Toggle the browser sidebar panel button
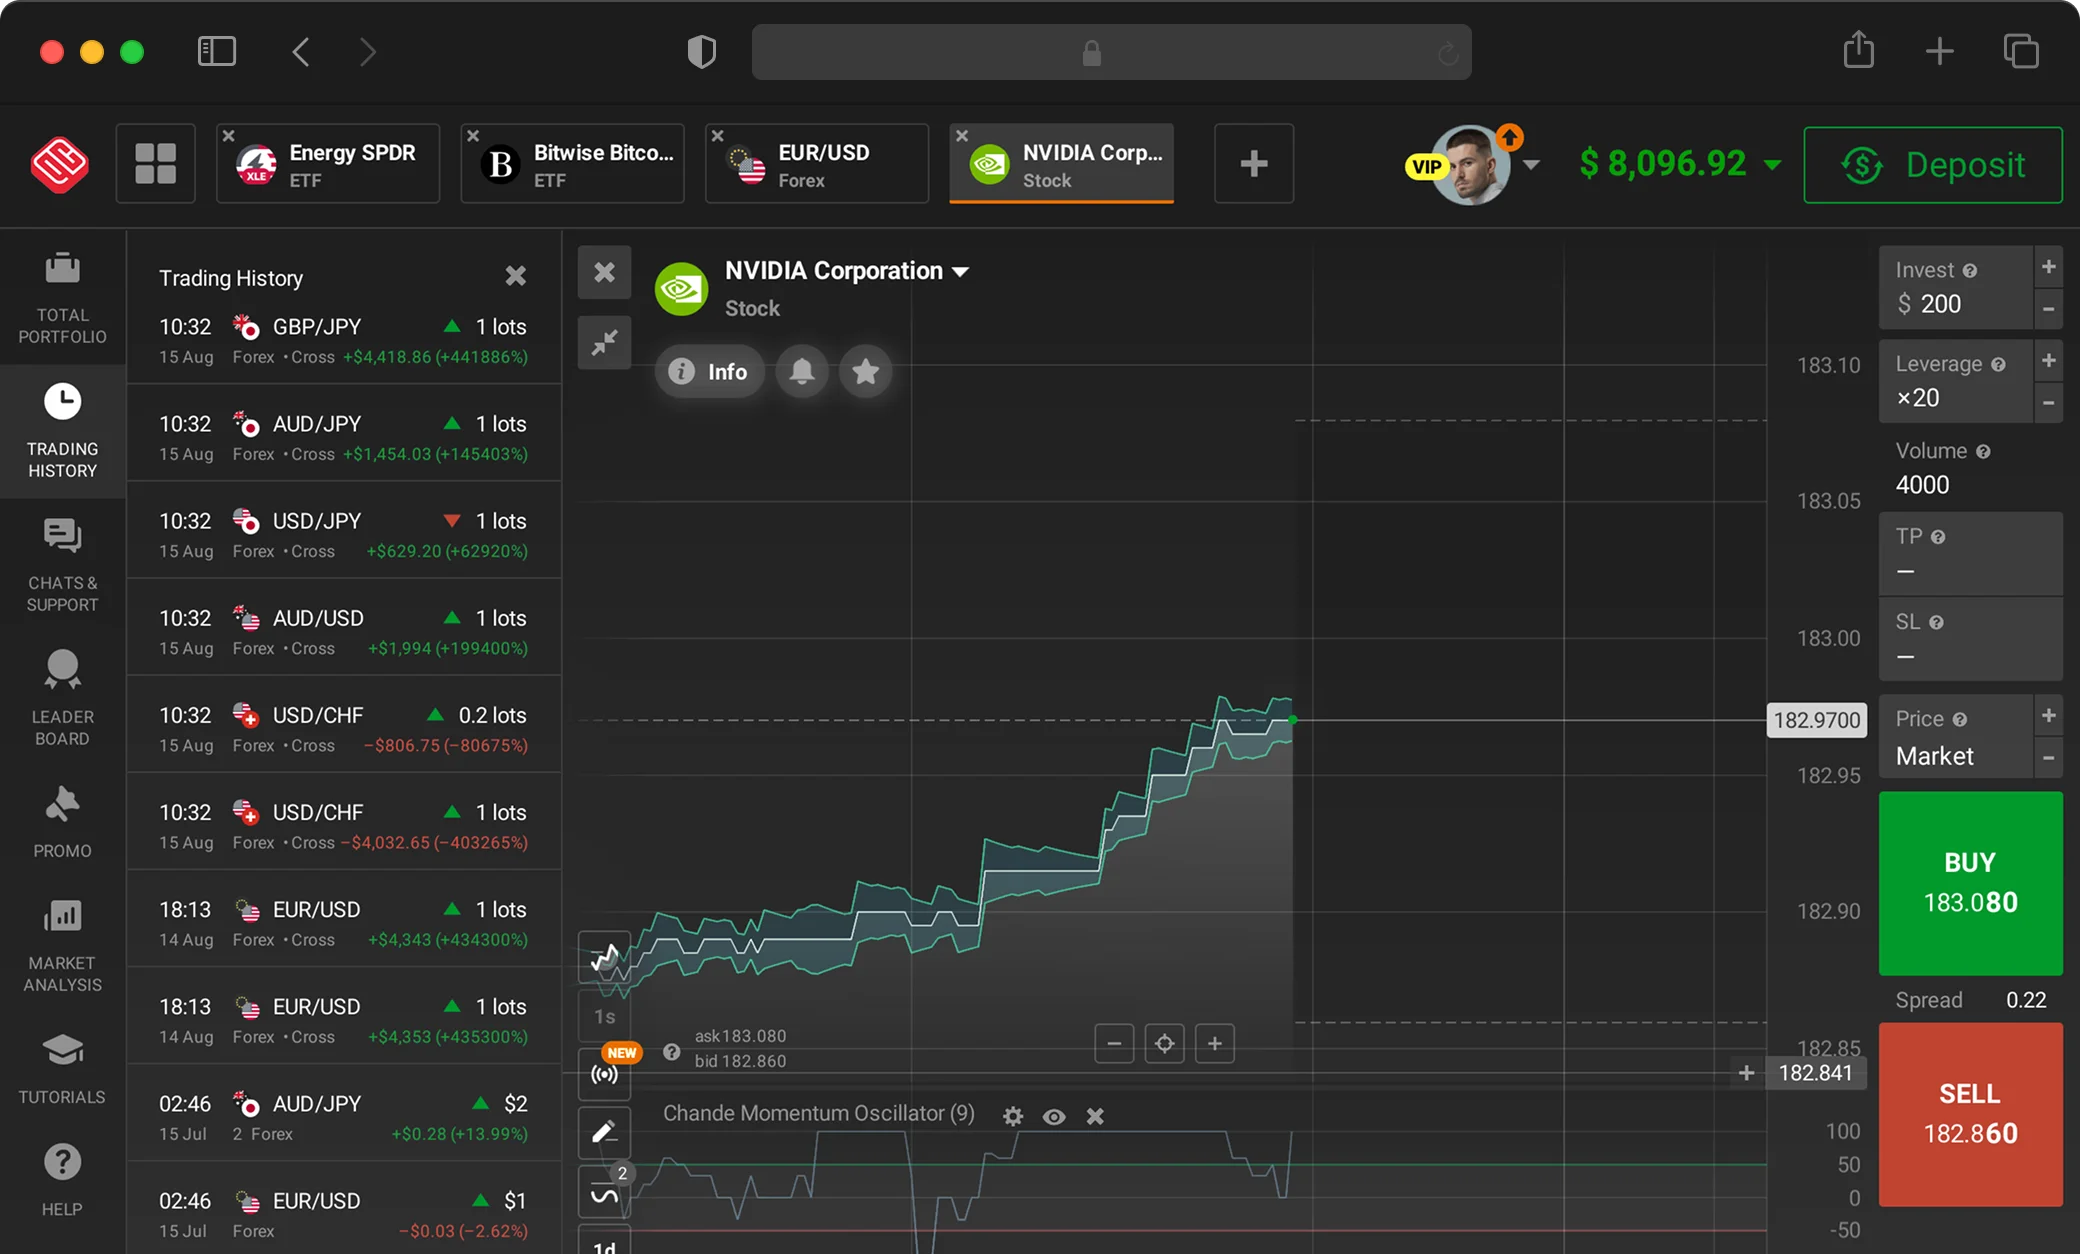 [216, 51]
